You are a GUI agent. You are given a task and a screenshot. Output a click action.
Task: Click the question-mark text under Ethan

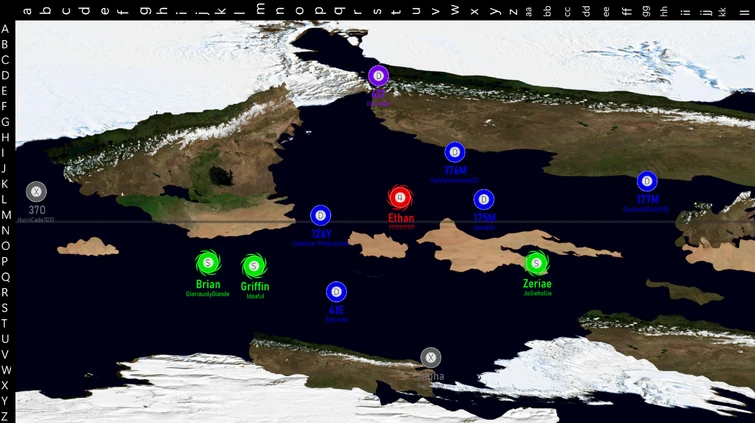click(401, 227)
